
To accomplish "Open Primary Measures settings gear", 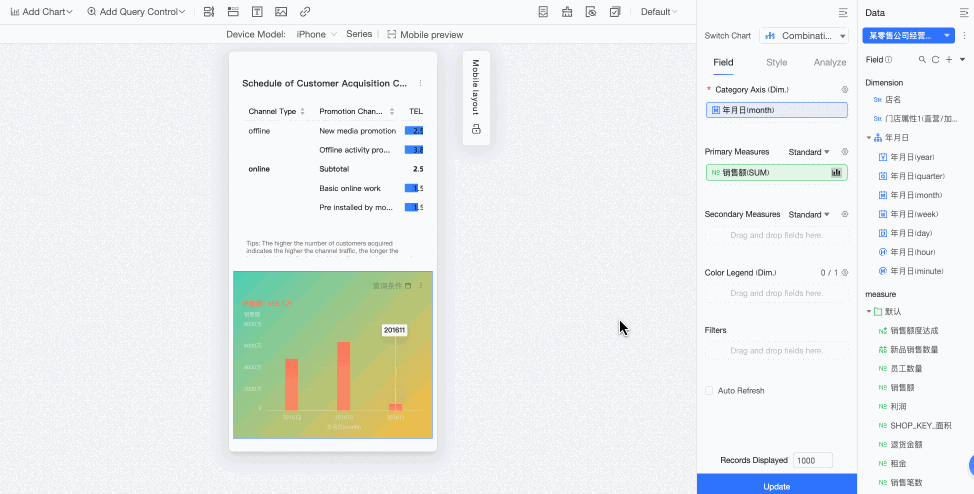I will 844,152.
